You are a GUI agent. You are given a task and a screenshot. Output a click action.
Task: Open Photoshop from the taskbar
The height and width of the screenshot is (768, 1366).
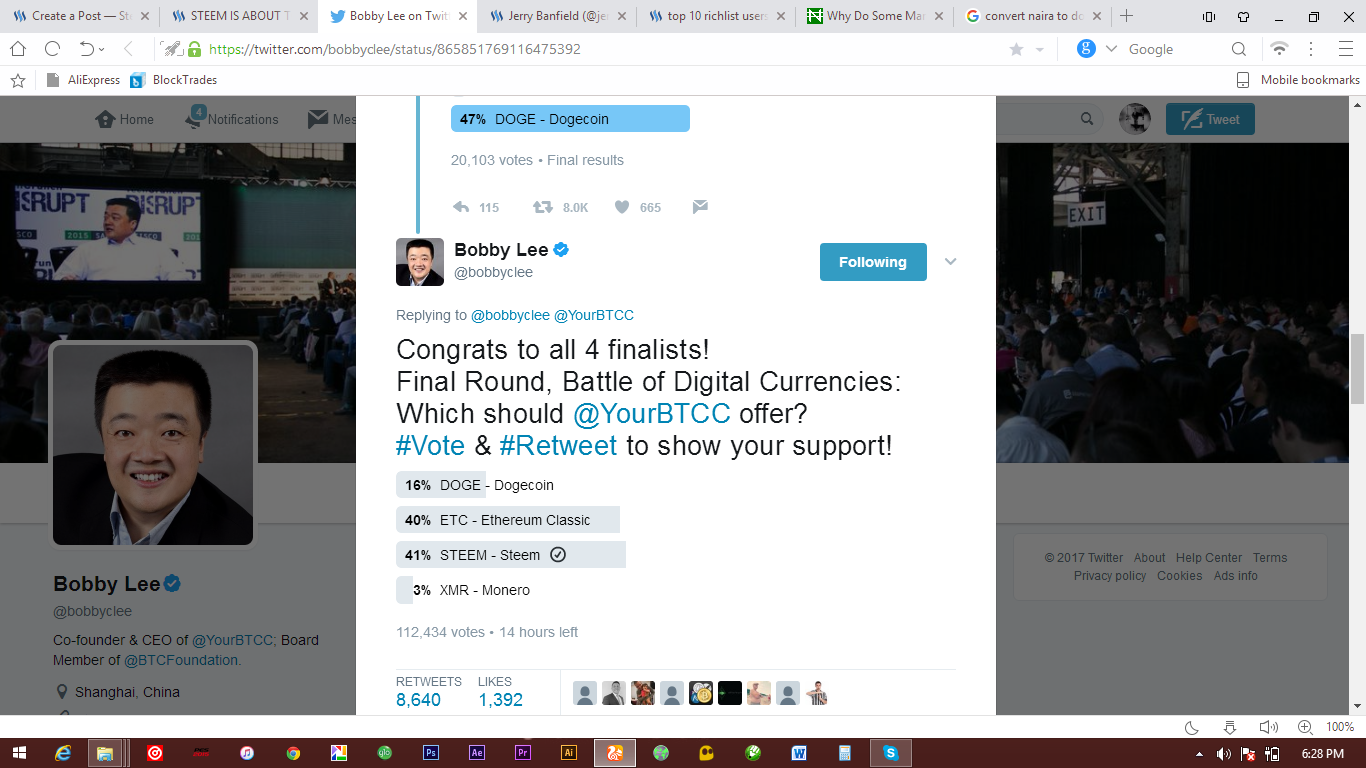431,753
